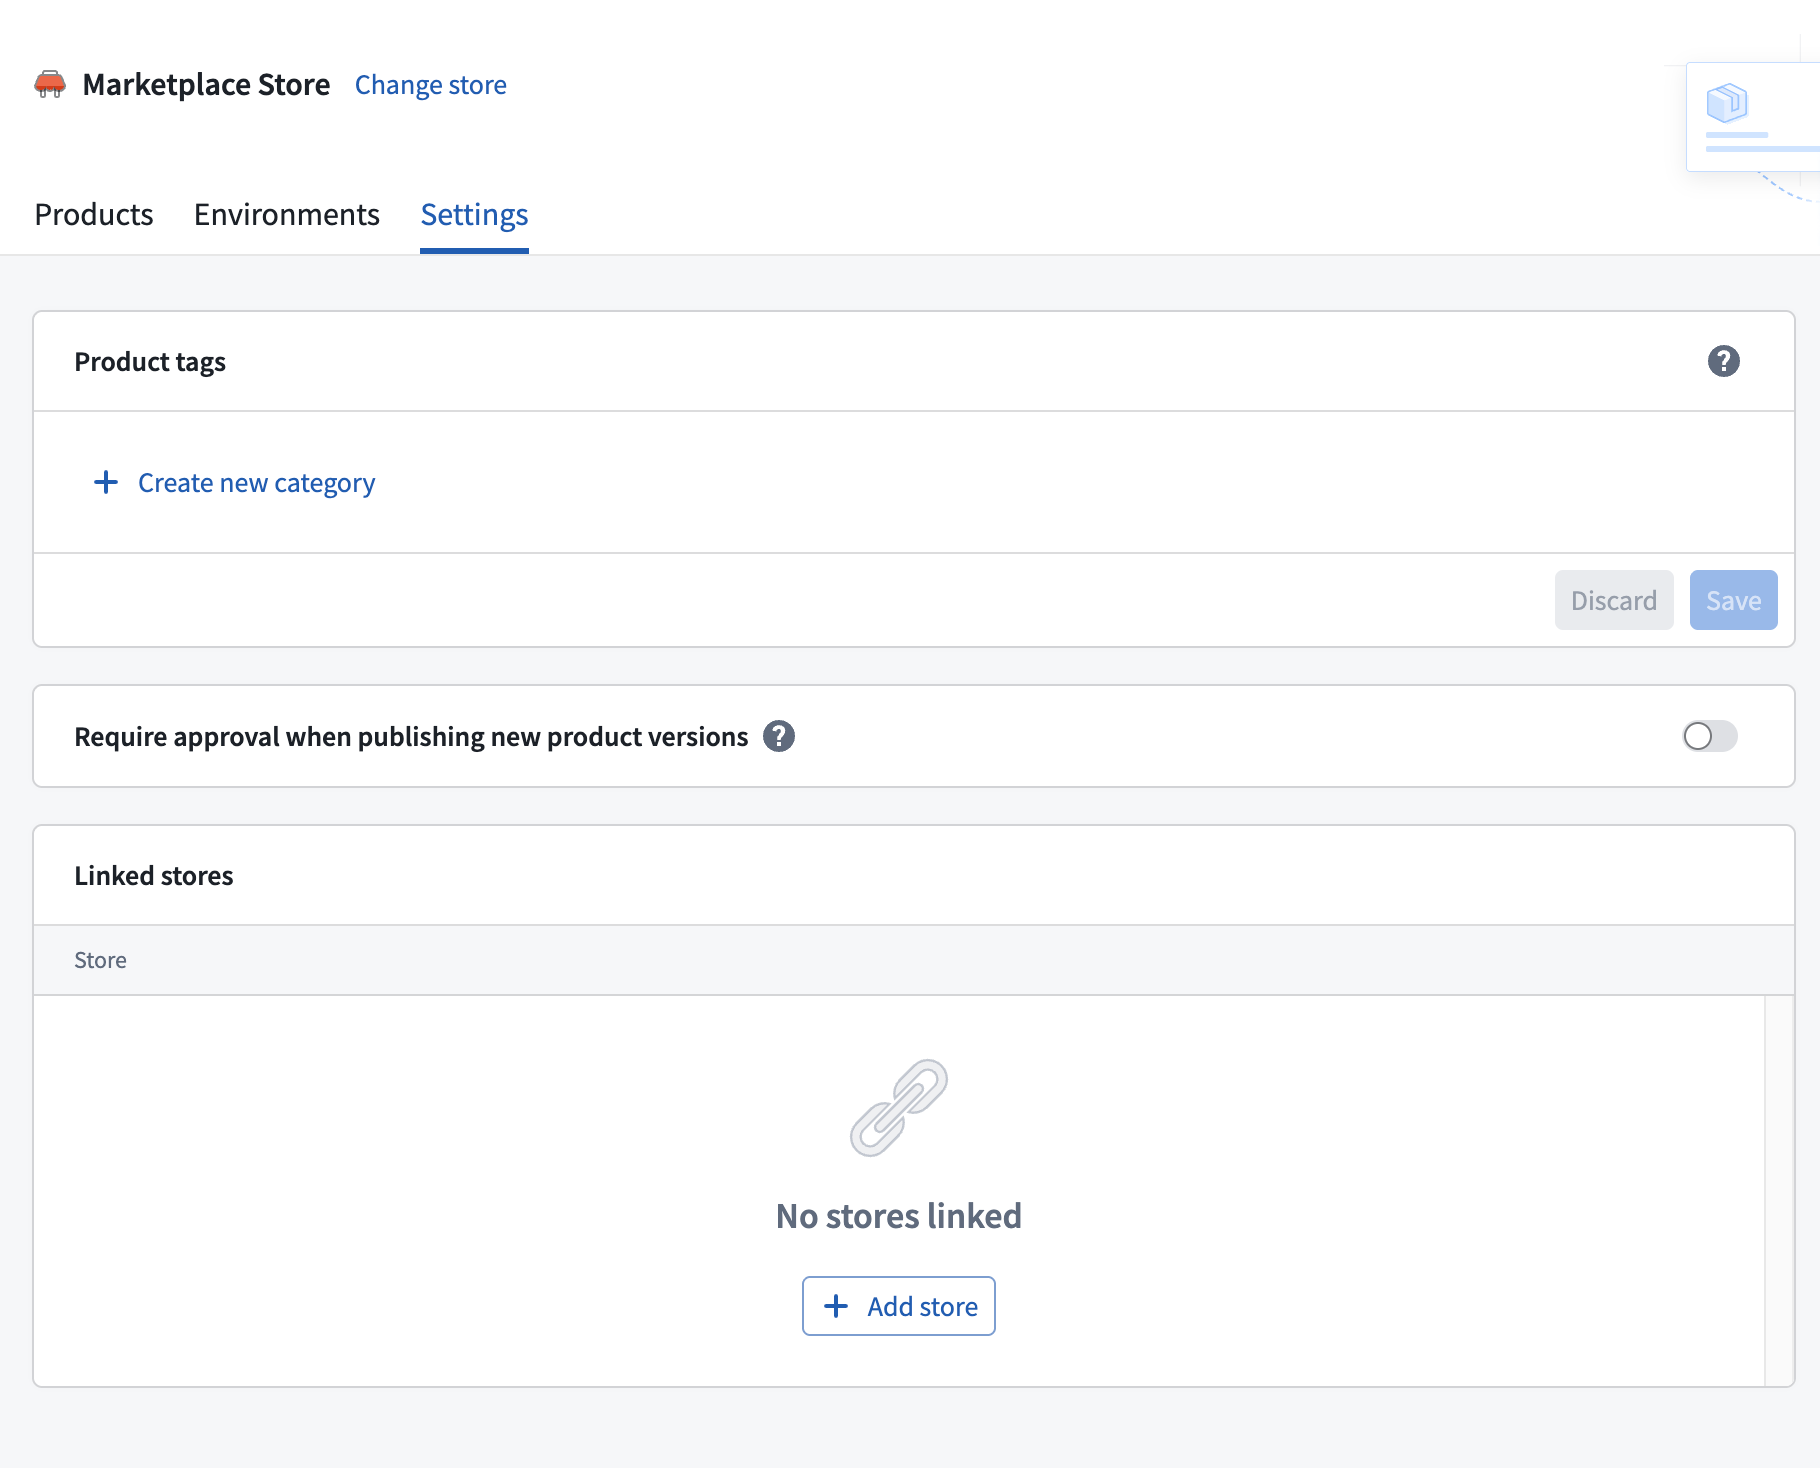This screenshot has height=1468, width=1820.
Task: Select the Settings tab
Action: pyautogui.click(x=474, y=214)
